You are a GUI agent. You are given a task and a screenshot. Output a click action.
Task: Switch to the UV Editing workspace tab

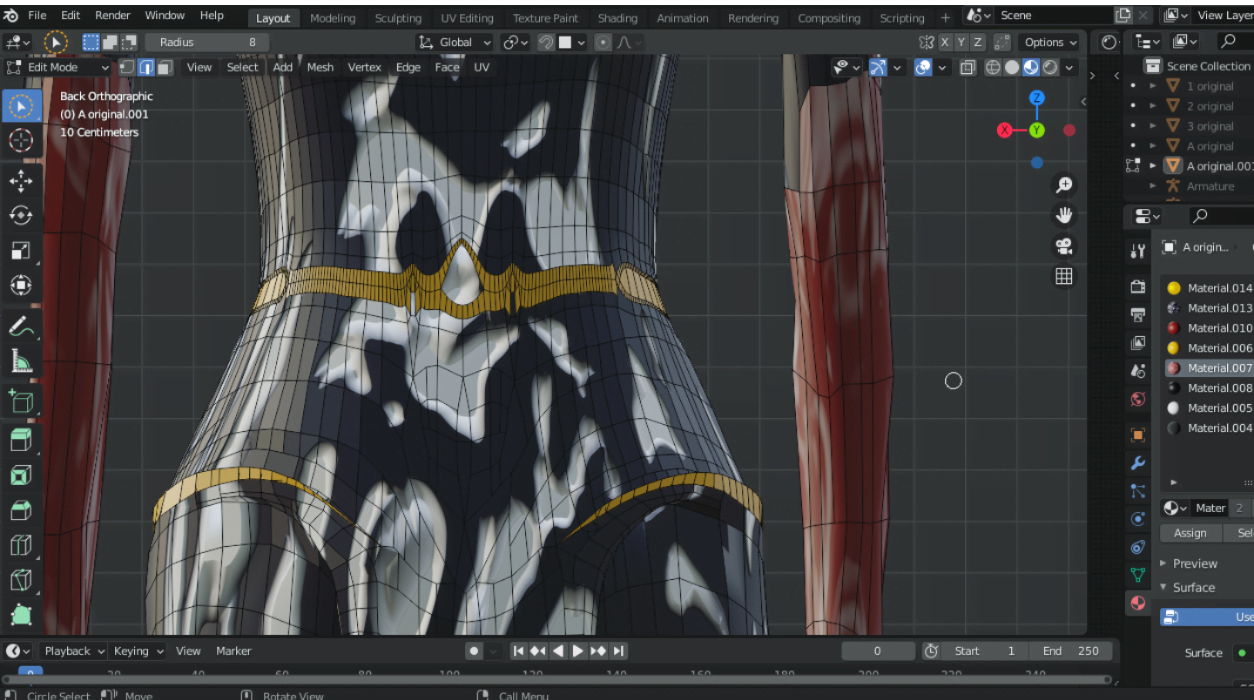[x=467, y=18]
